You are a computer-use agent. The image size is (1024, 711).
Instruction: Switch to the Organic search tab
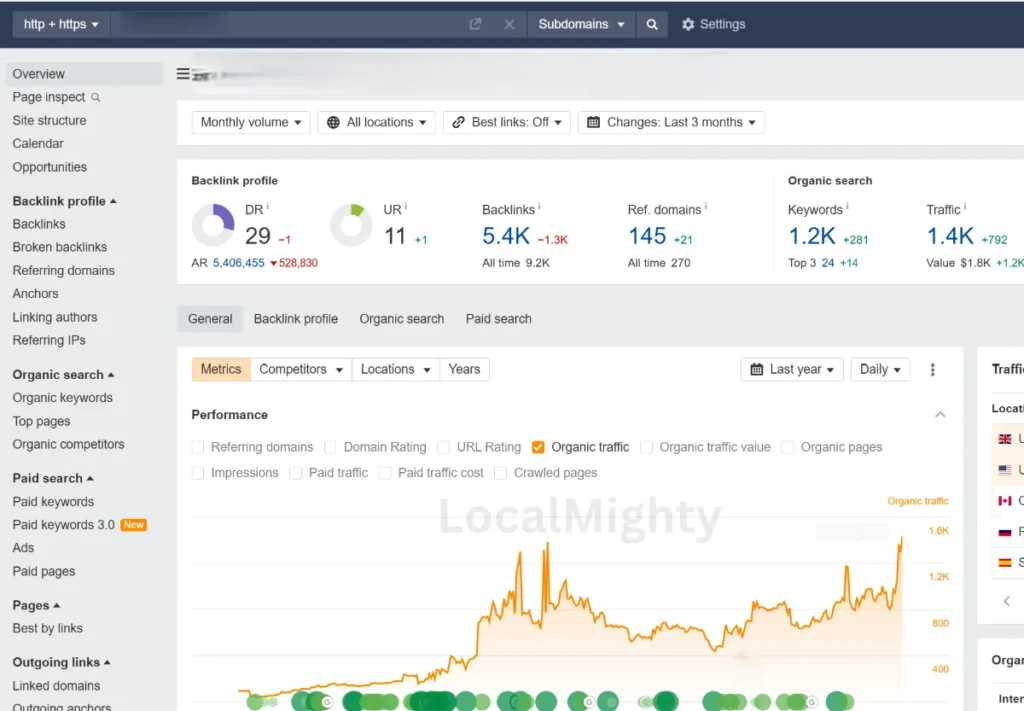(x=402, y=319)
